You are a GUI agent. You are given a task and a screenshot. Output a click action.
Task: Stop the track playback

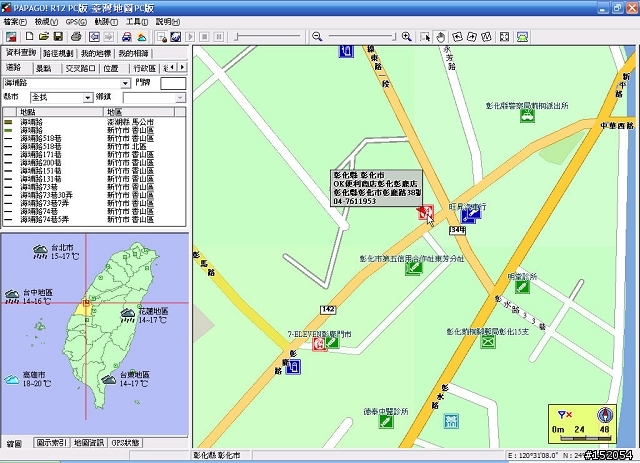tap(204, 37)
